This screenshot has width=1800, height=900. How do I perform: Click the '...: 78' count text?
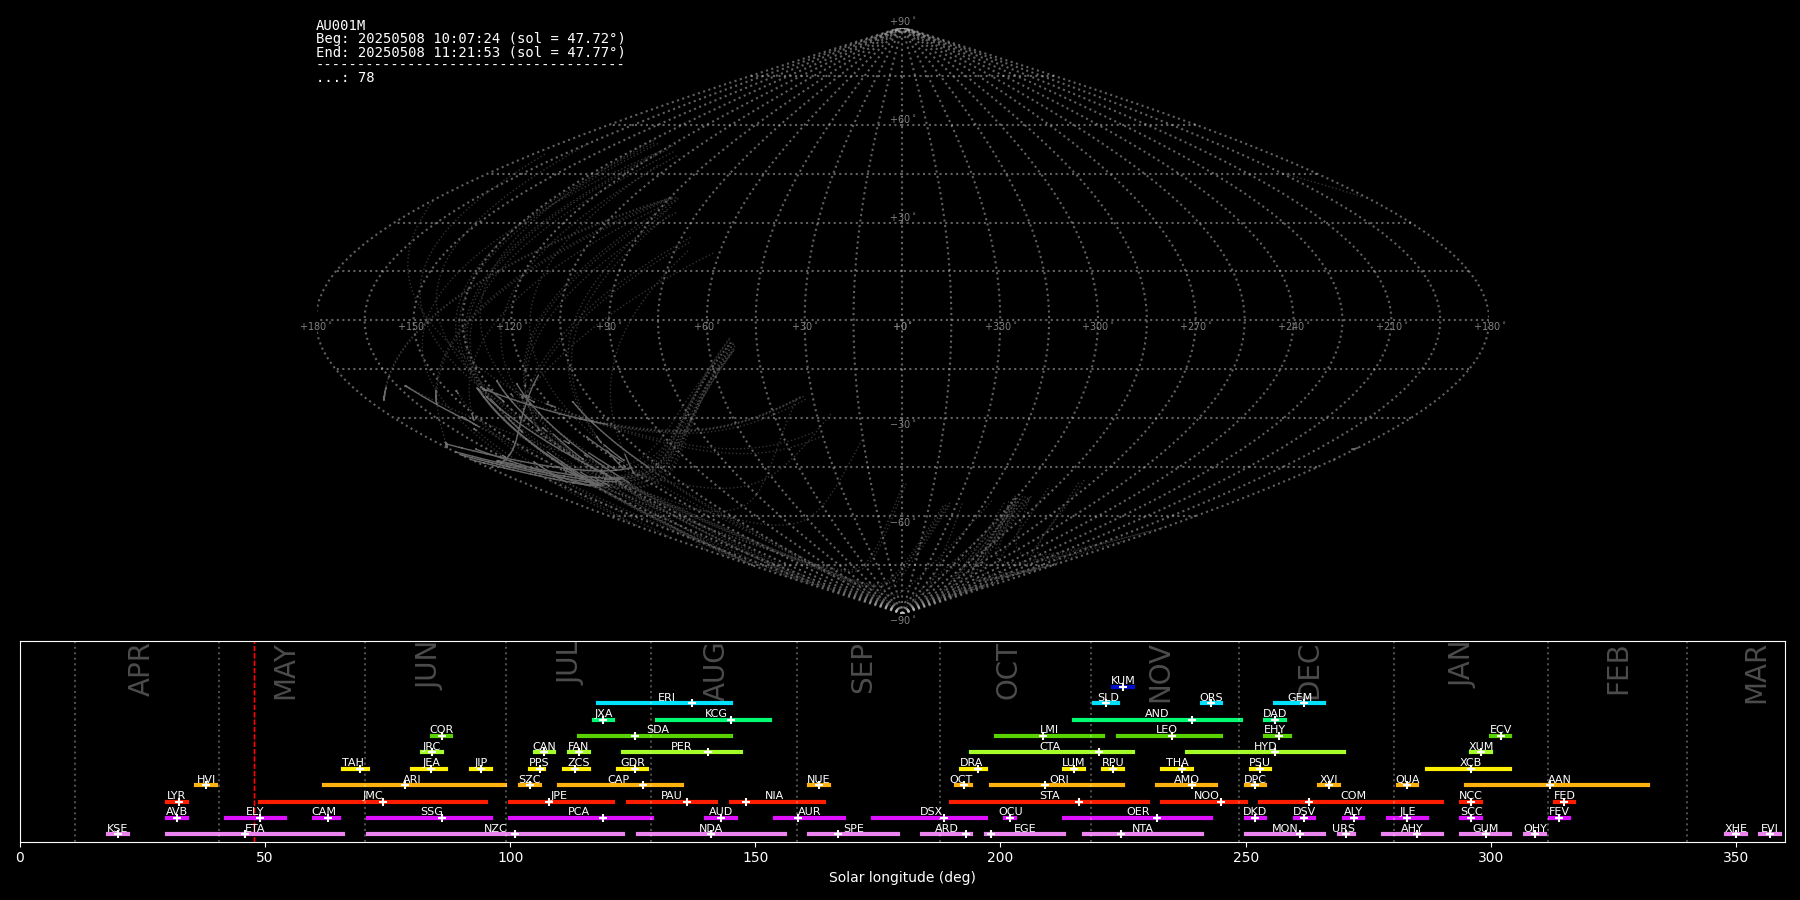[345, 77]
